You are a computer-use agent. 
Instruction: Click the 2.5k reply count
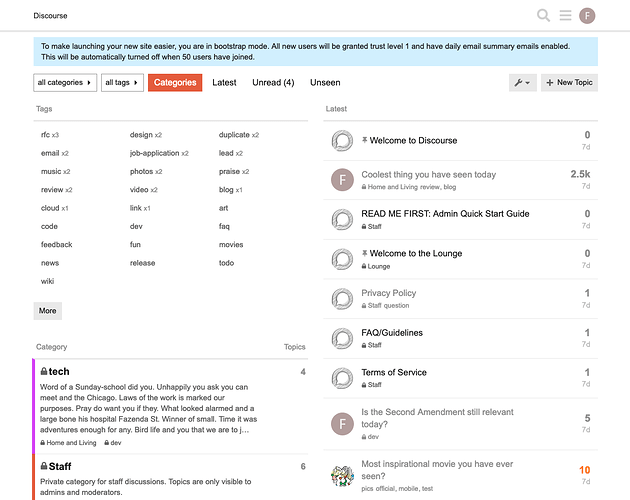[580, 174]
